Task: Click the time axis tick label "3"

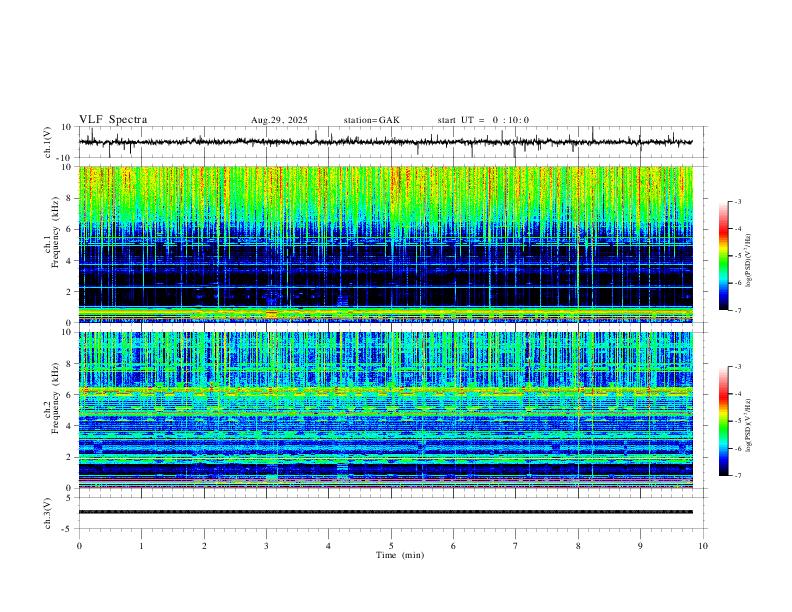Action: point(267,546)
